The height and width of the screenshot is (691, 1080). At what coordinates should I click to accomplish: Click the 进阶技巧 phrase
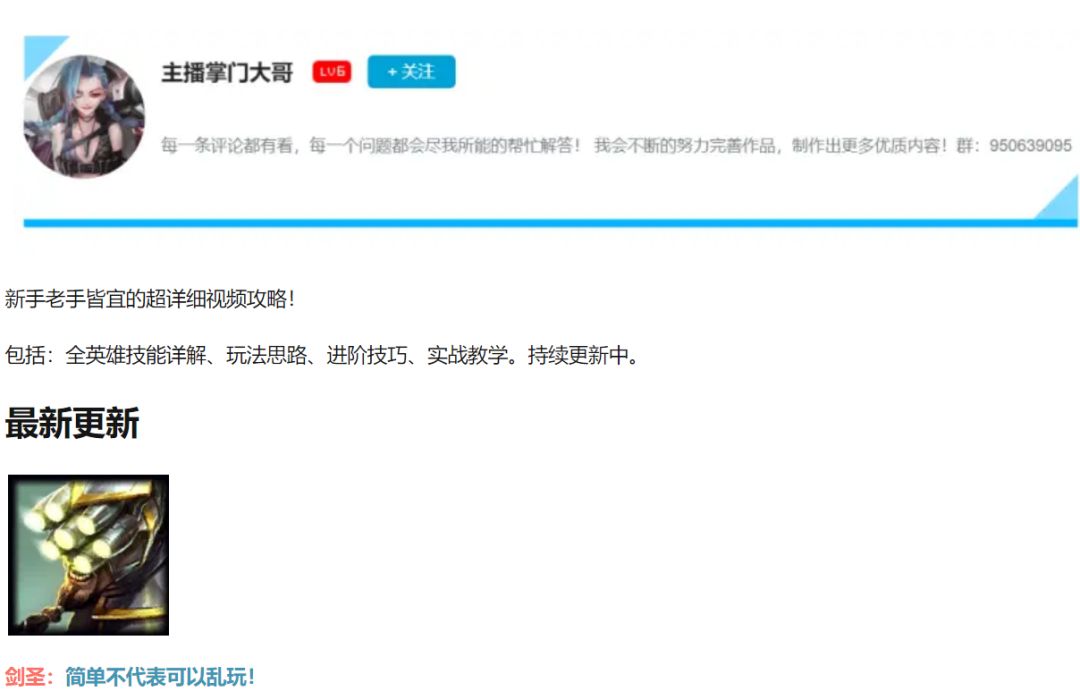(366, 355)
